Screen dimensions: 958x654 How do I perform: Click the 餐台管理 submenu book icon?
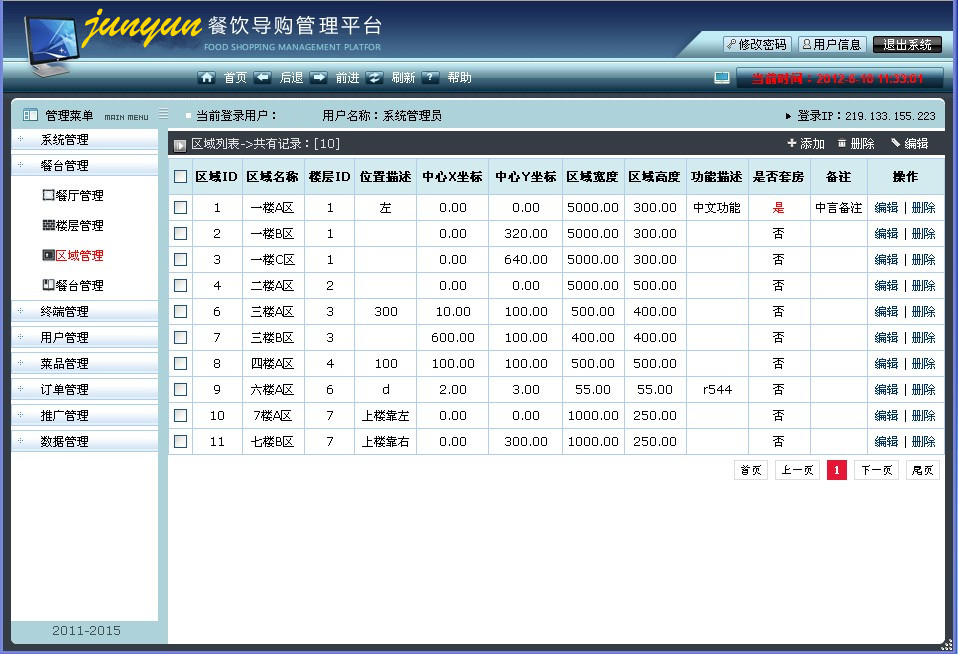click(48, 285)
